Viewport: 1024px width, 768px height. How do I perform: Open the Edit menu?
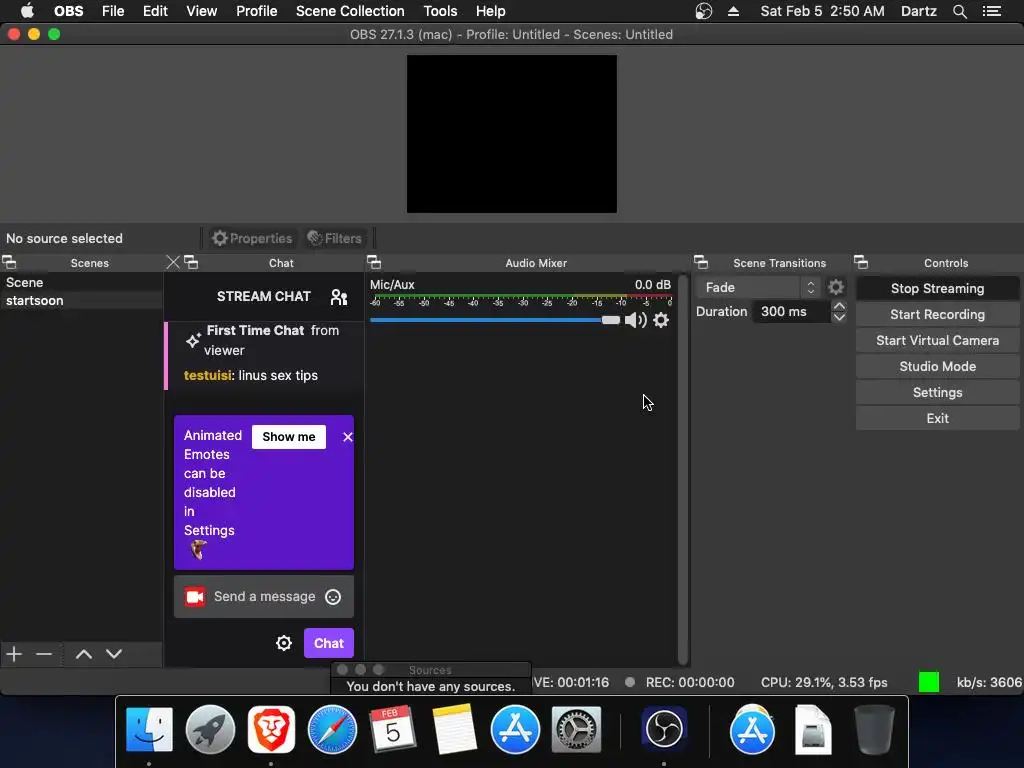point(155,11)
